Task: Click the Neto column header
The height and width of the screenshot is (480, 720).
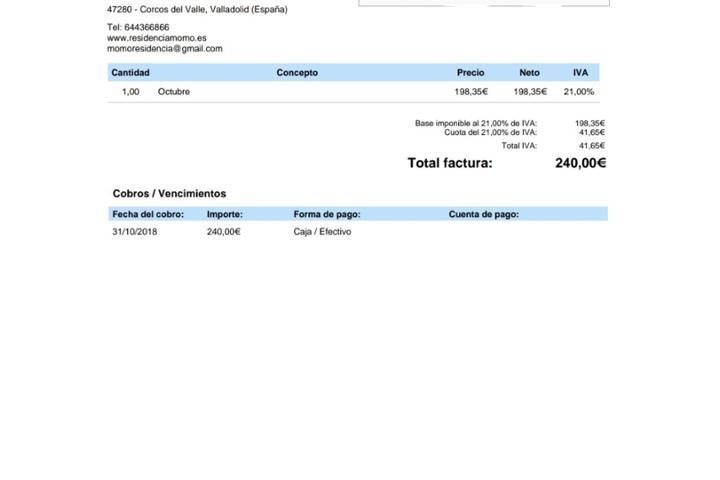Action: [x=529, y=73]
